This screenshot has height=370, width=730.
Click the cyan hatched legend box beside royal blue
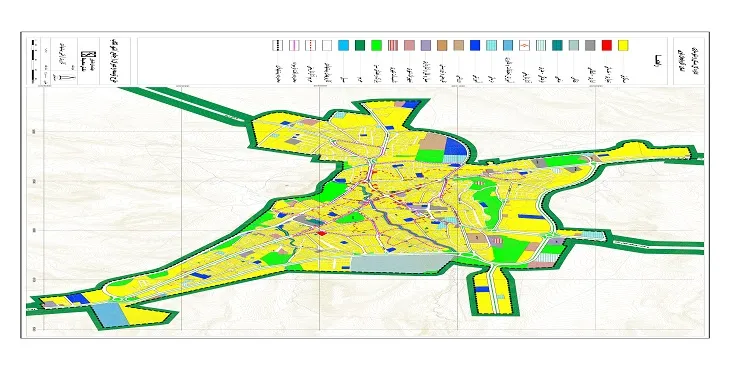pyautogui.click(x=491, y=45)
